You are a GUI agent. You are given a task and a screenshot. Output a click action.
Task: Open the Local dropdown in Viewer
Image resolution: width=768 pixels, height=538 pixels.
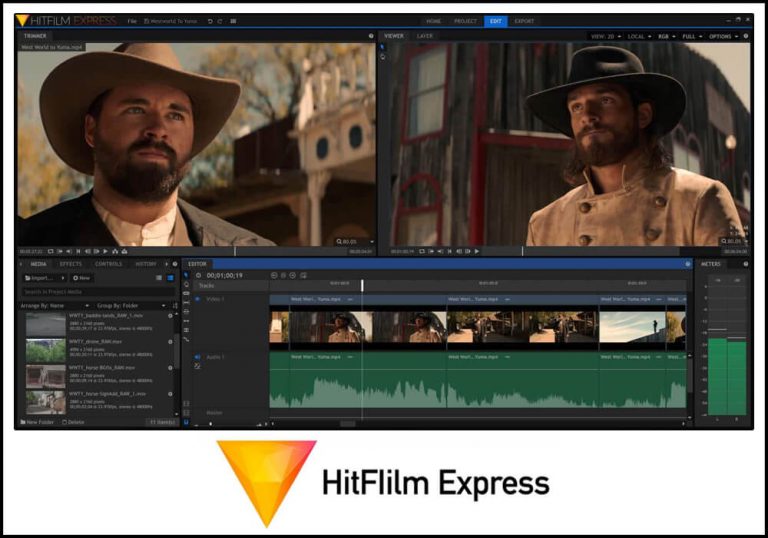pos(639,36)
